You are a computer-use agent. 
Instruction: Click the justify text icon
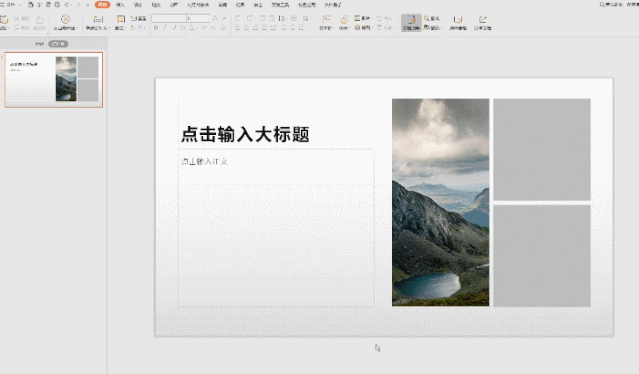(264, 27)
